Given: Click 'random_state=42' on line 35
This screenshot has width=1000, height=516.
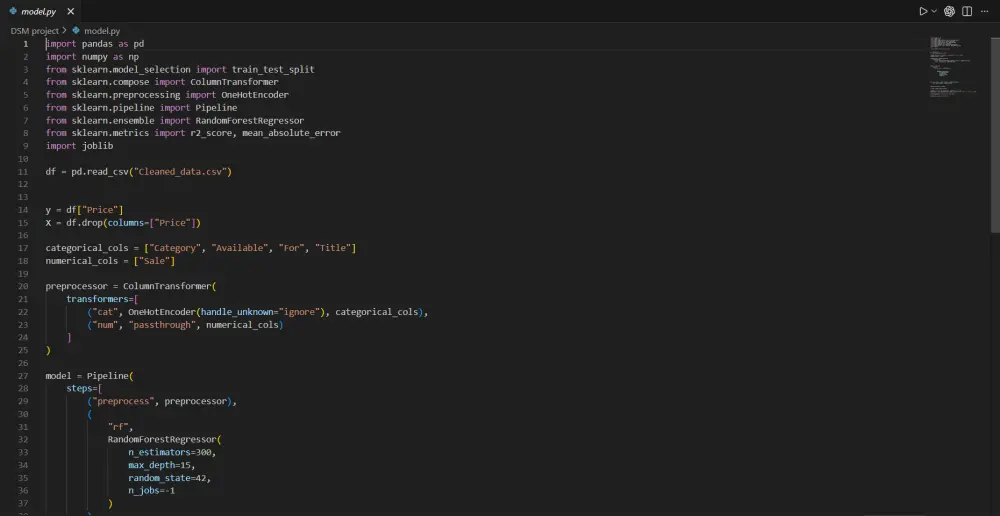Looking at the screenshot, I should 167,478.
